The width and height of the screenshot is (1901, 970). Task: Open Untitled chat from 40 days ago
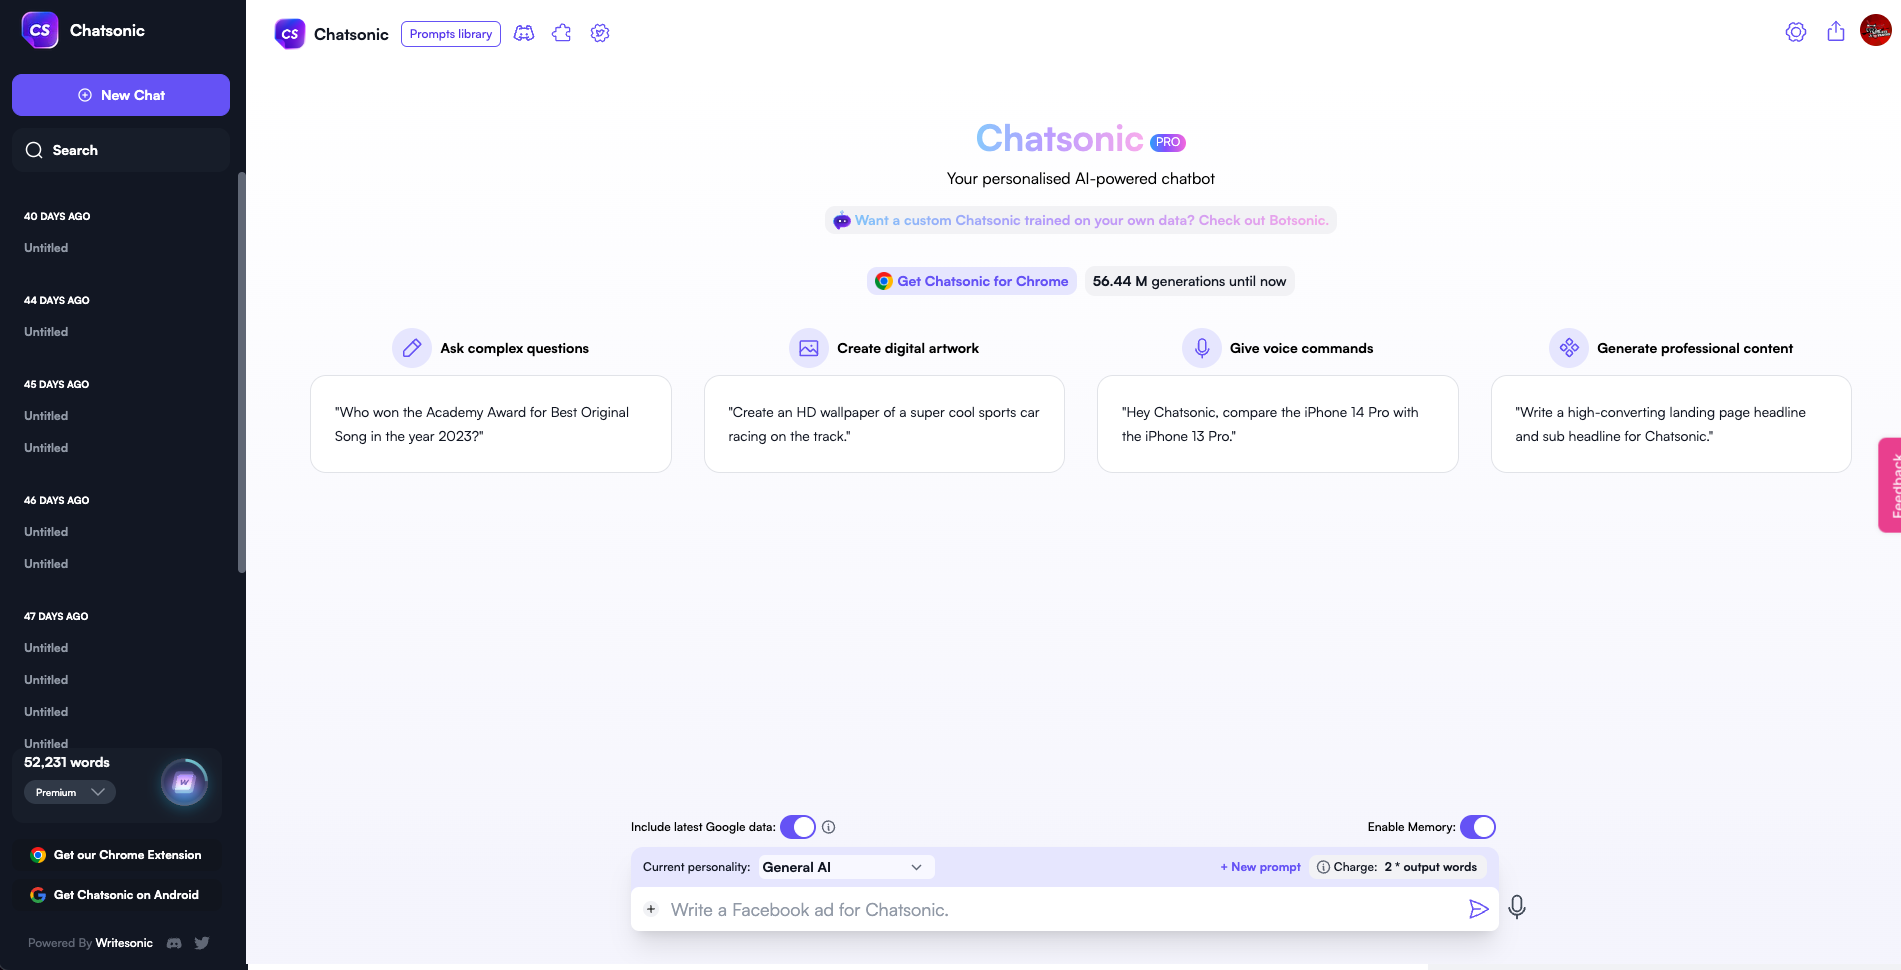point(46,248)
